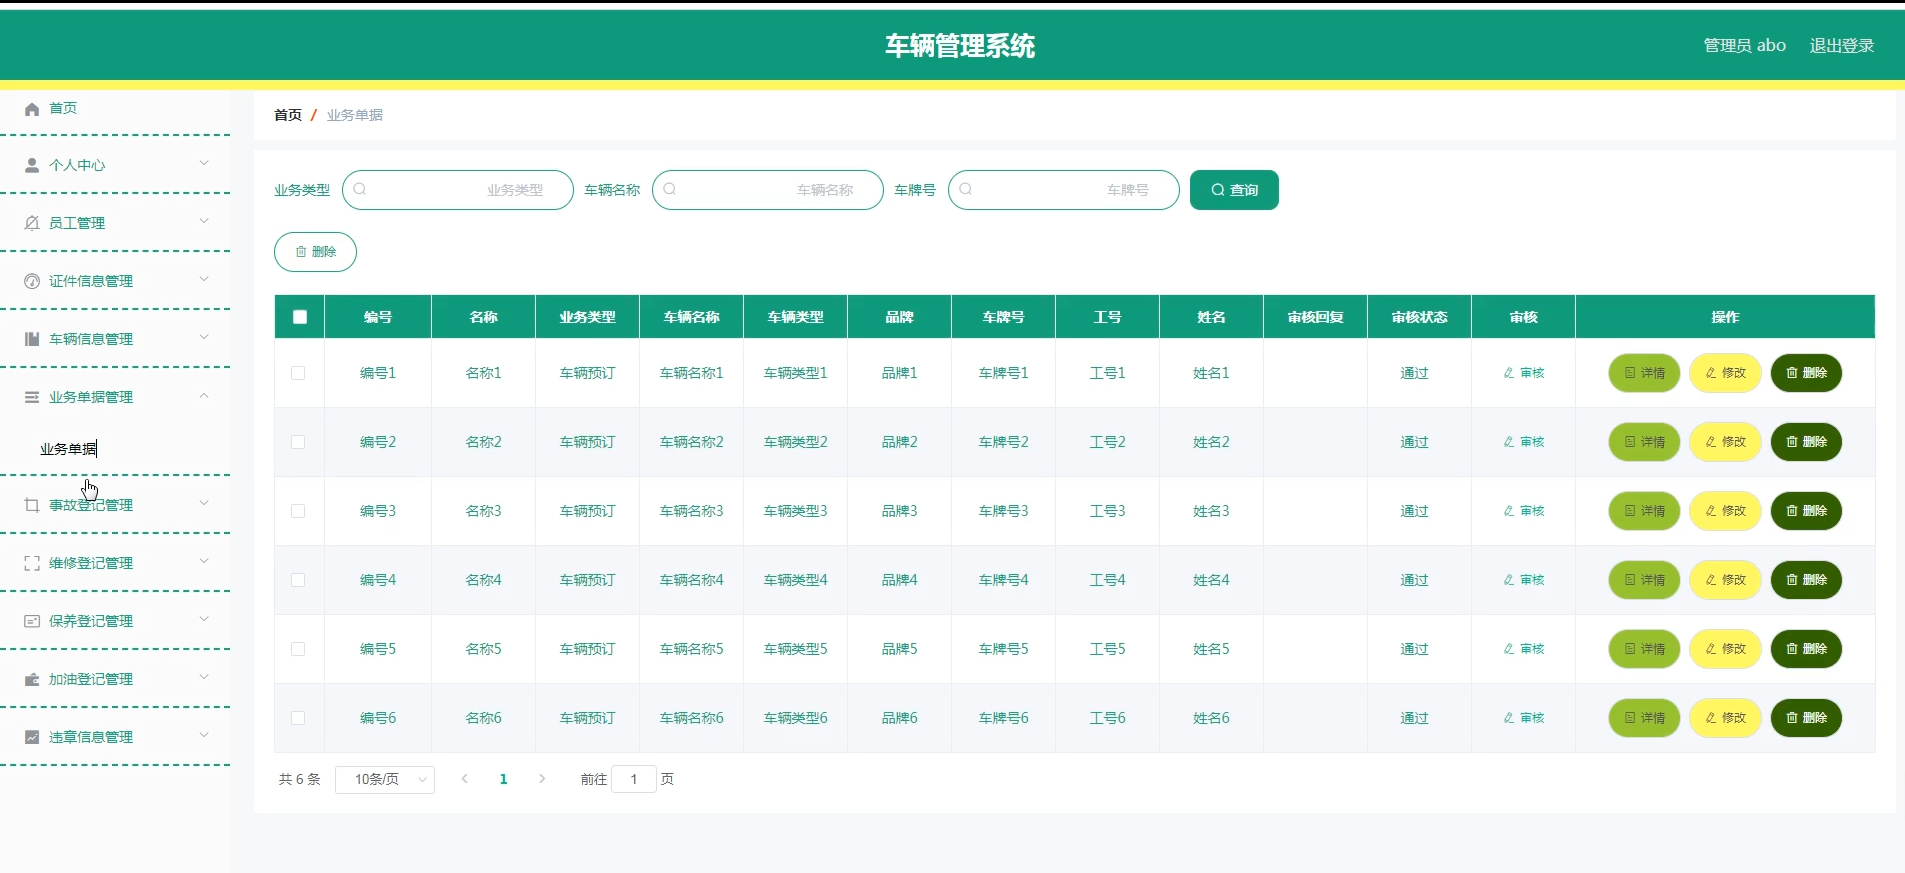Open the 10条/页 page size dropdown
1905x873 pixels.
click(385, 779)
